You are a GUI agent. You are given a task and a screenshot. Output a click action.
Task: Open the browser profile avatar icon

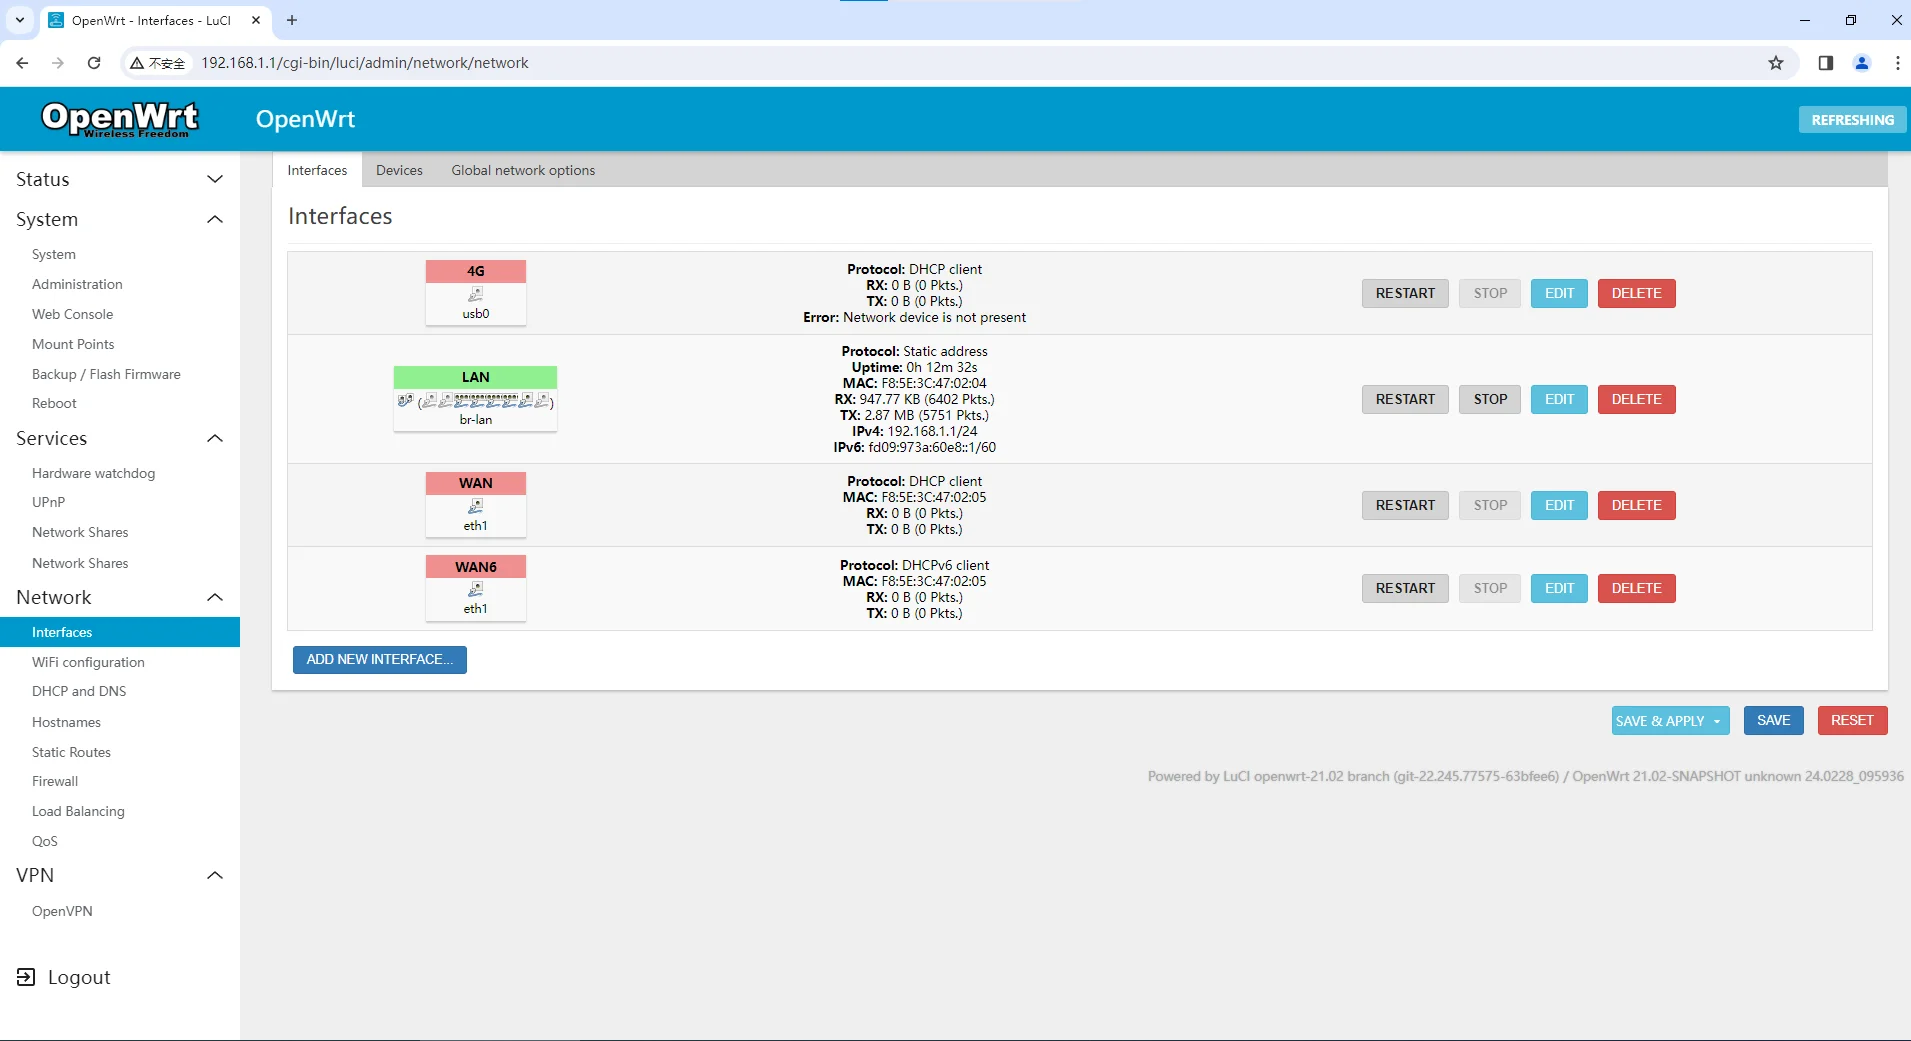(1862, 63)
